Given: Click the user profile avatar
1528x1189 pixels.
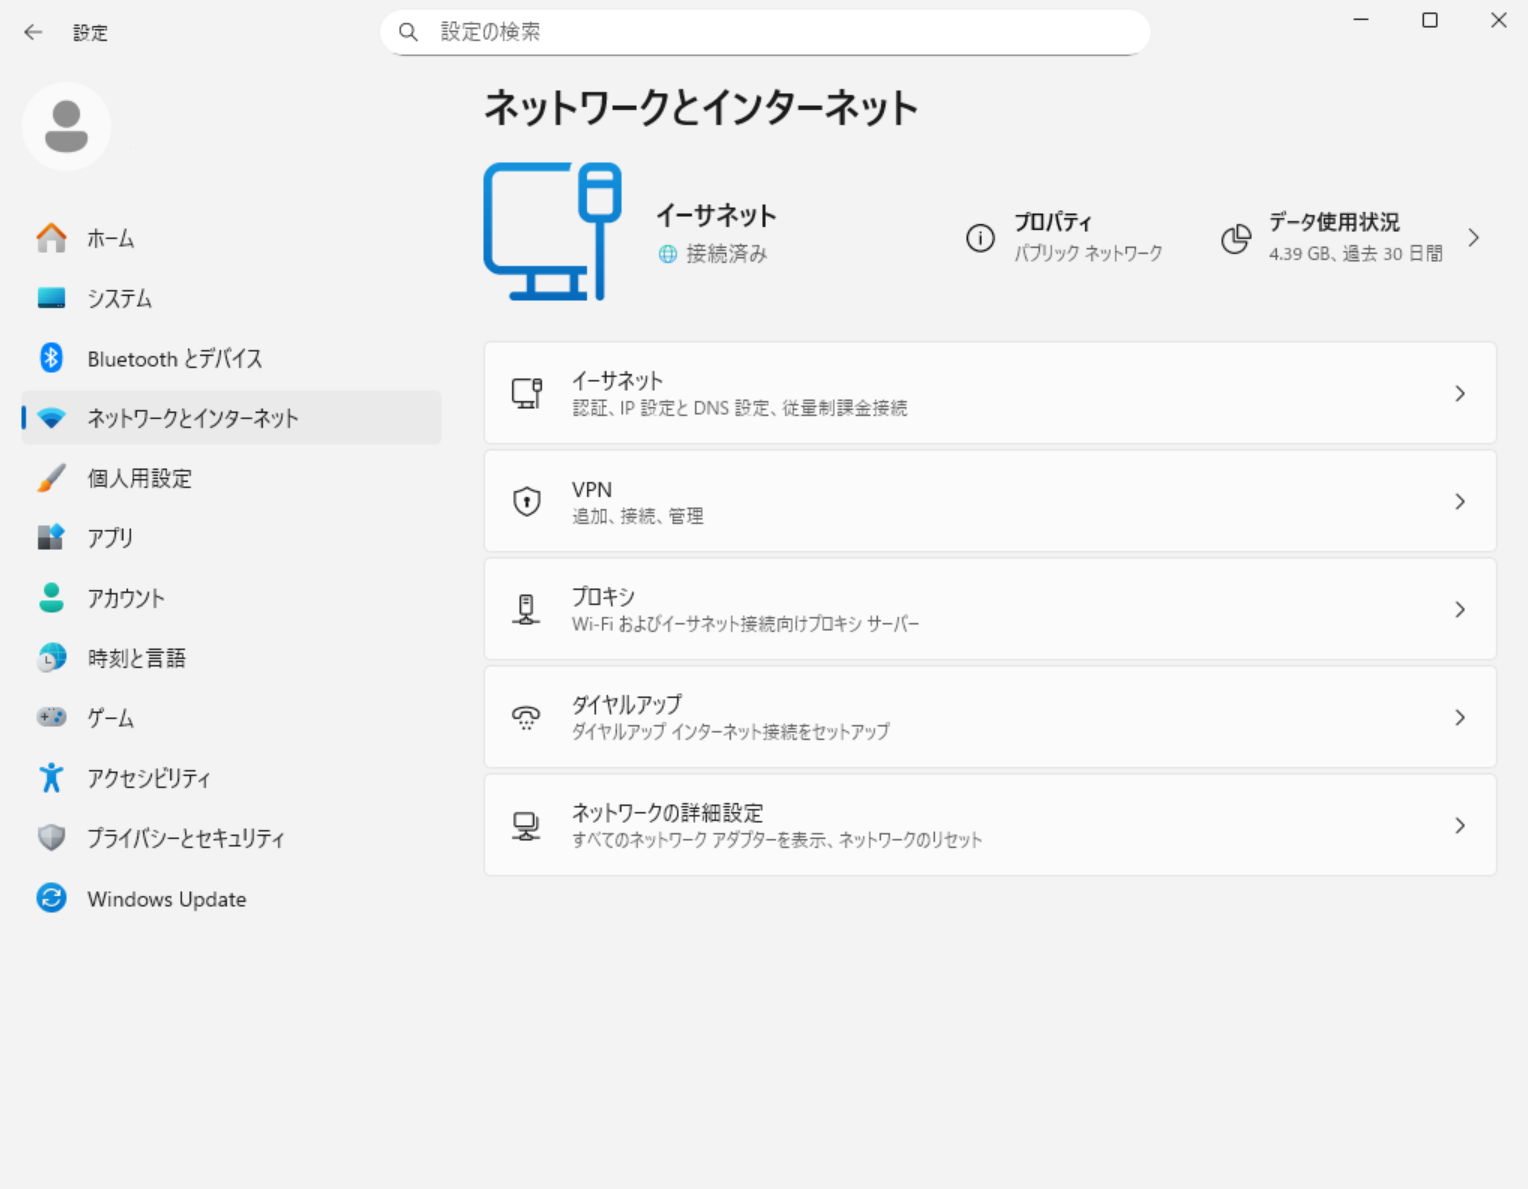Looking at the screenshot, I should point(66,127).
